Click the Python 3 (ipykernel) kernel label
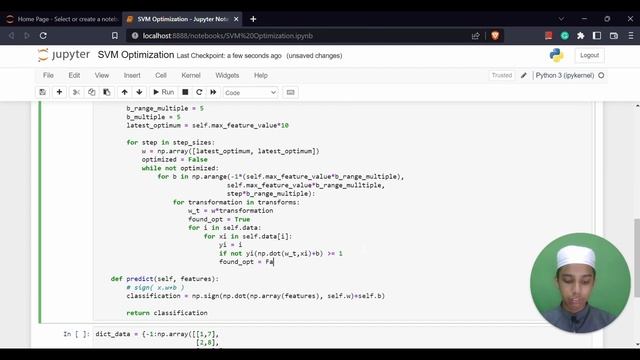The width and height of the screenshot is (640, 360). tap(564, 76)
